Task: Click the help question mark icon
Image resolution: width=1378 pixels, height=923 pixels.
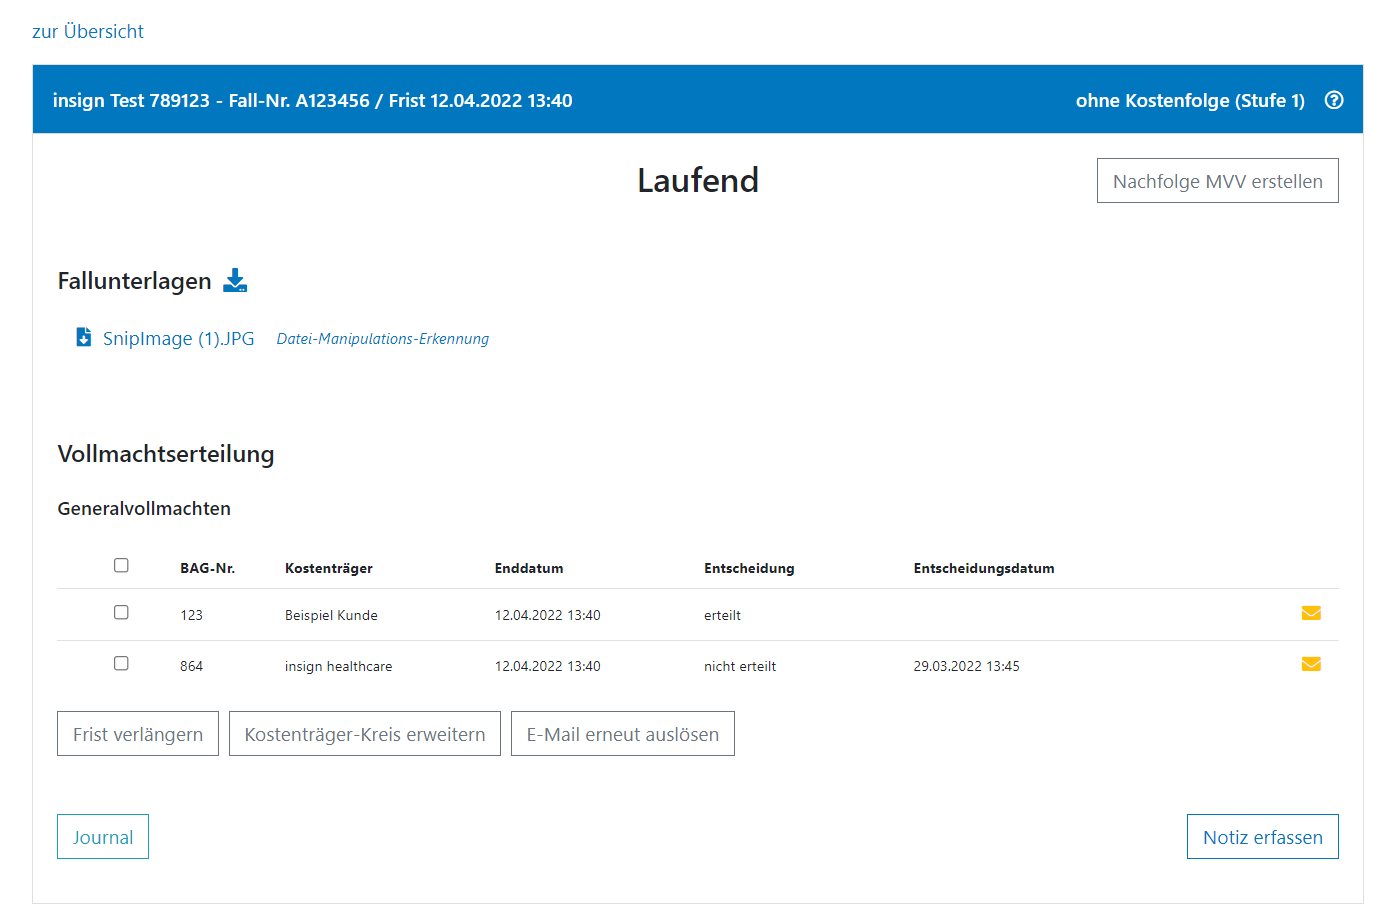Action: click(1333, 100)
